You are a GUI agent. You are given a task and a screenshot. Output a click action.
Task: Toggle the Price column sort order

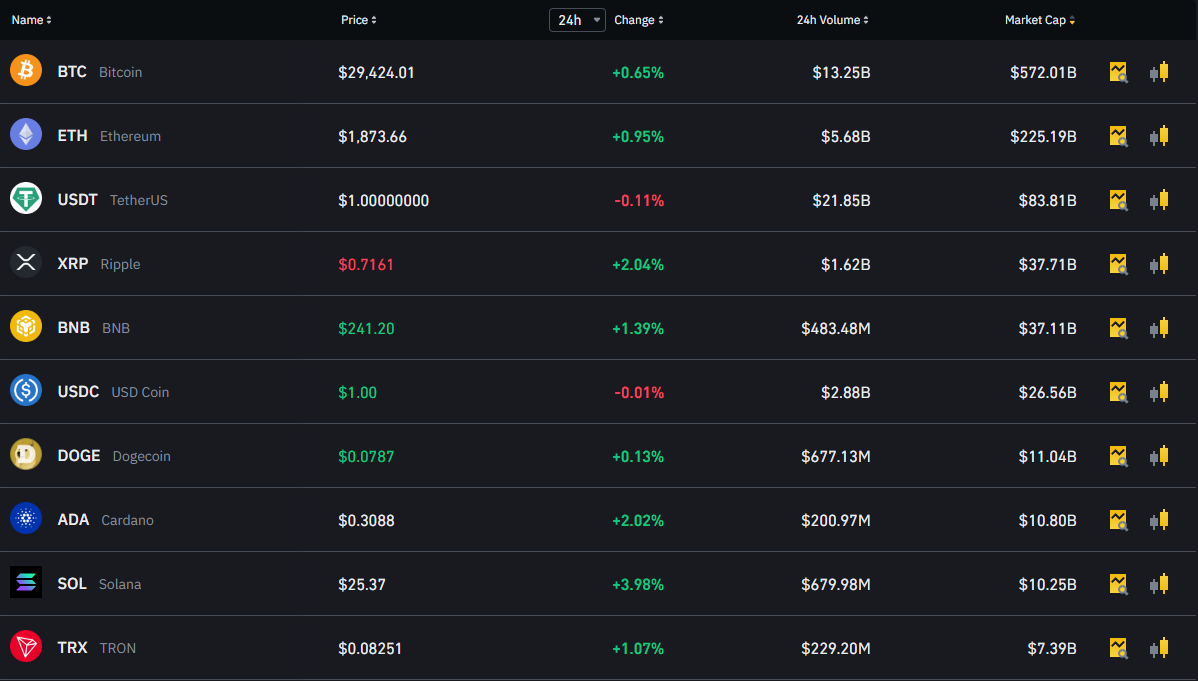(358, 19)
